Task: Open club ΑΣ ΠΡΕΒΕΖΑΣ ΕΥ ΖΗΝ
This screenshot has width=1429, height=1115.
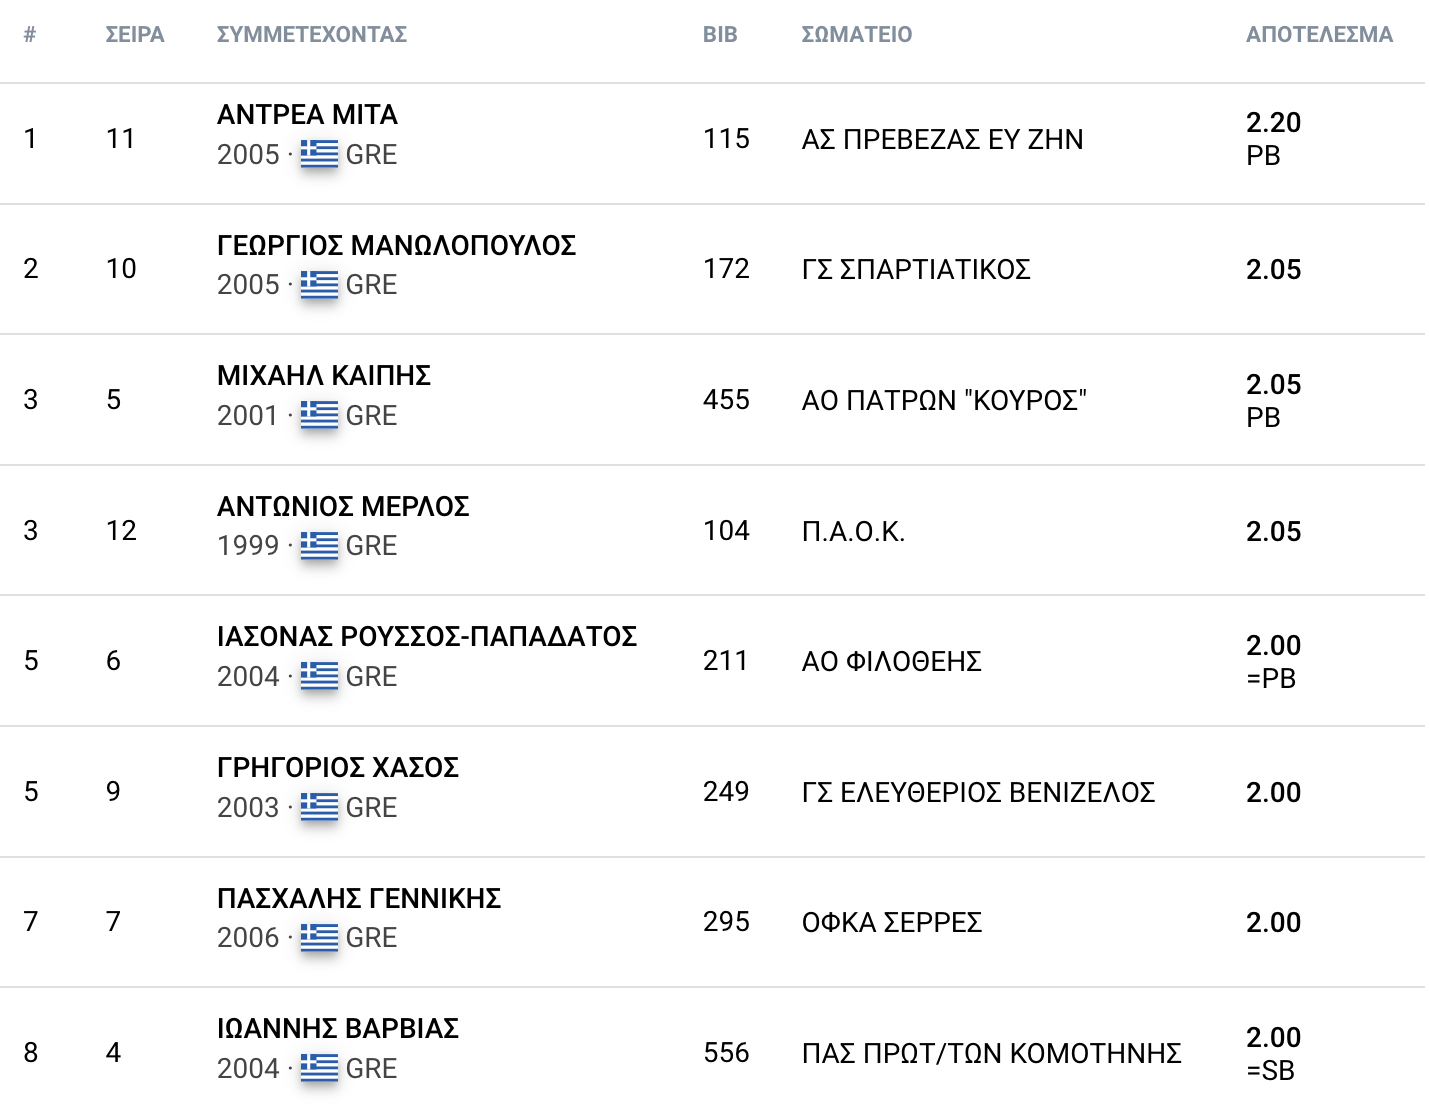Action: pyautogui.click(x=942, y=140)
